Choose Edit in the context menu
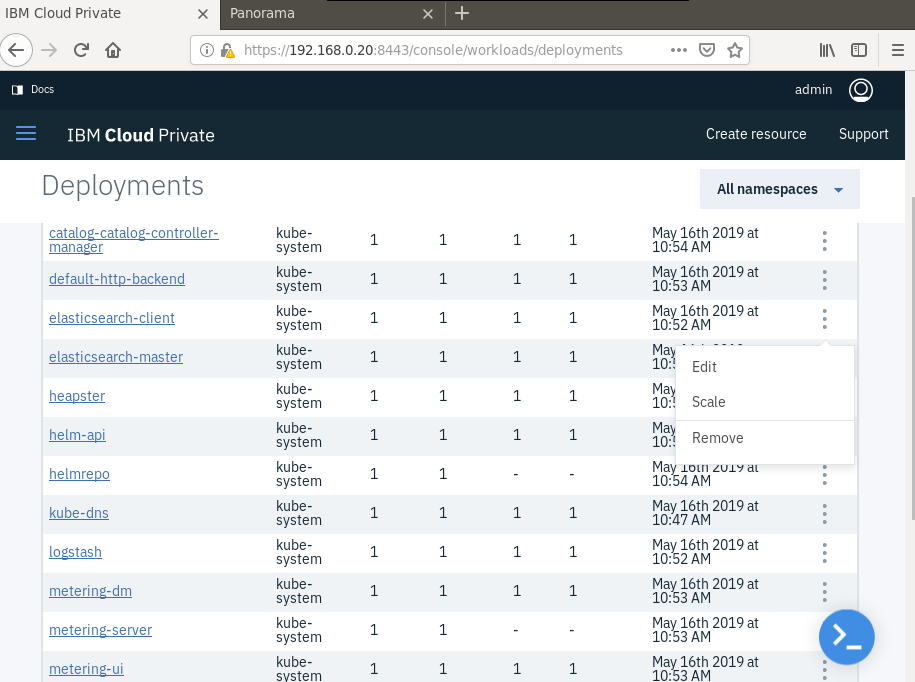915x682 pixels. (764, 367)
